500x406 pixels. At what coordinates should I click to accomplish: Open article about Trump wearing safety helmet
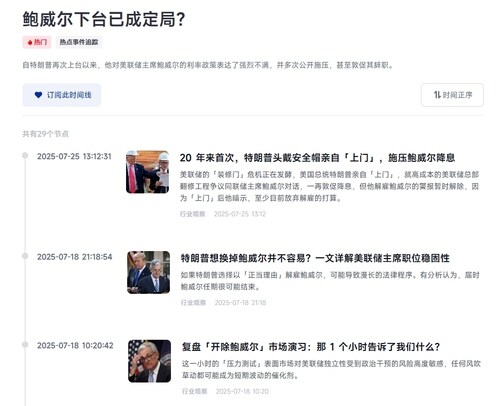pos(317,157)
